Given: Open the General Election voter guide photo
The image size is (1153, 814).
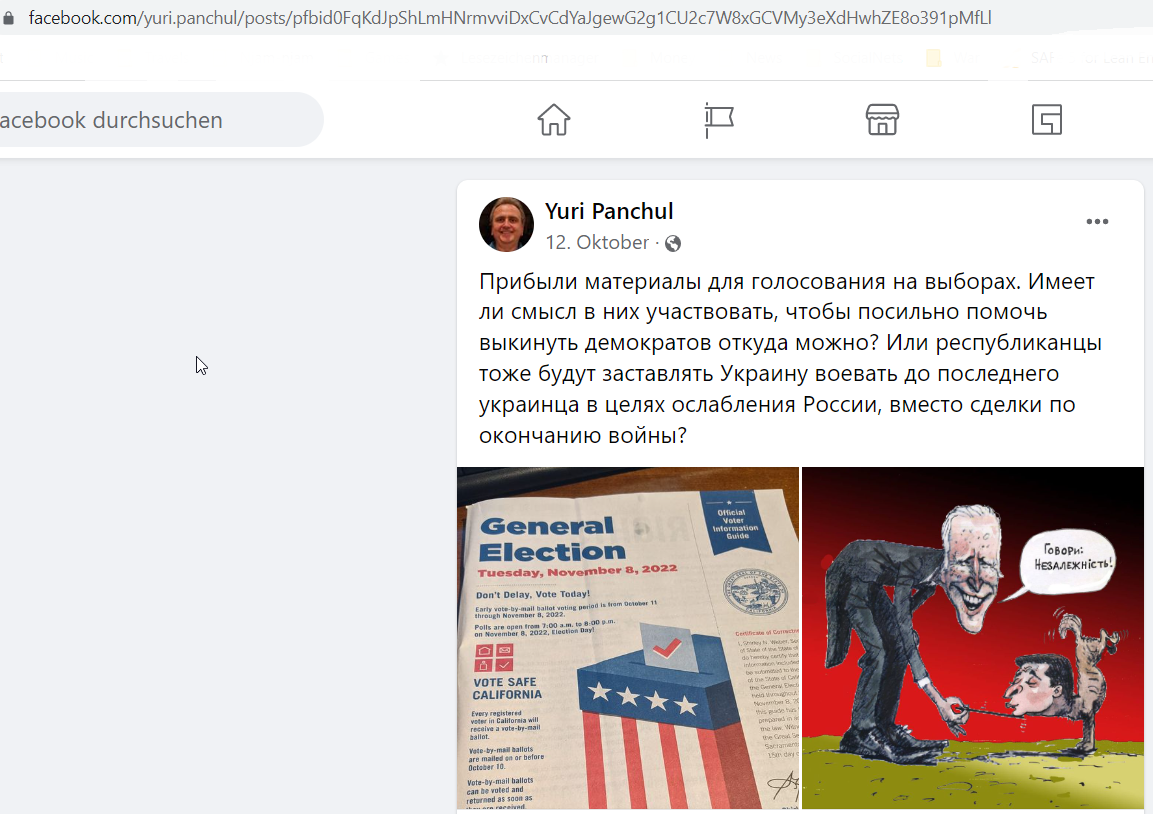Looking at the screenshot, I should click(x=628, y=638).
